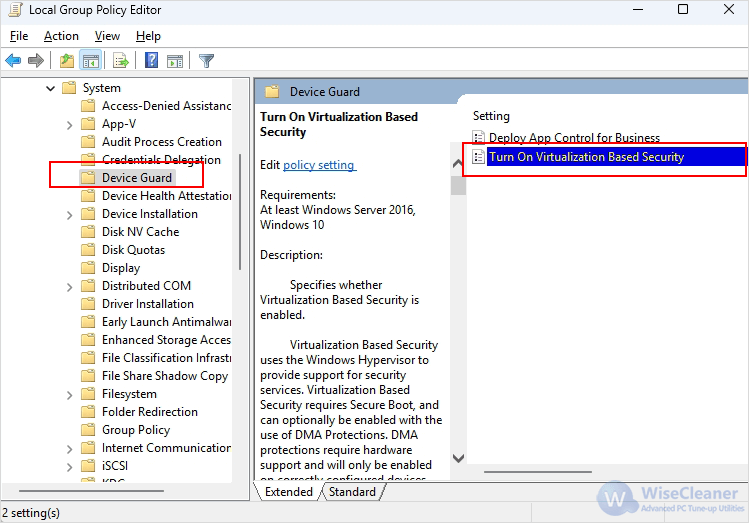
Task: Click the tree pane vertical scrollbar thumb
Action: [x=240, y=212]
